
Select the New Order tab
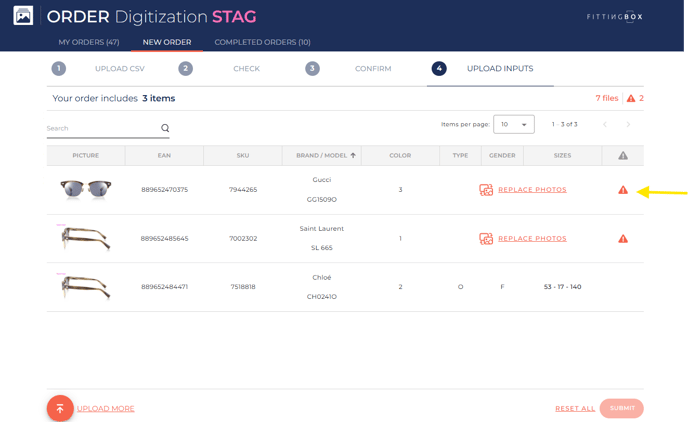[x=167, y=42]
